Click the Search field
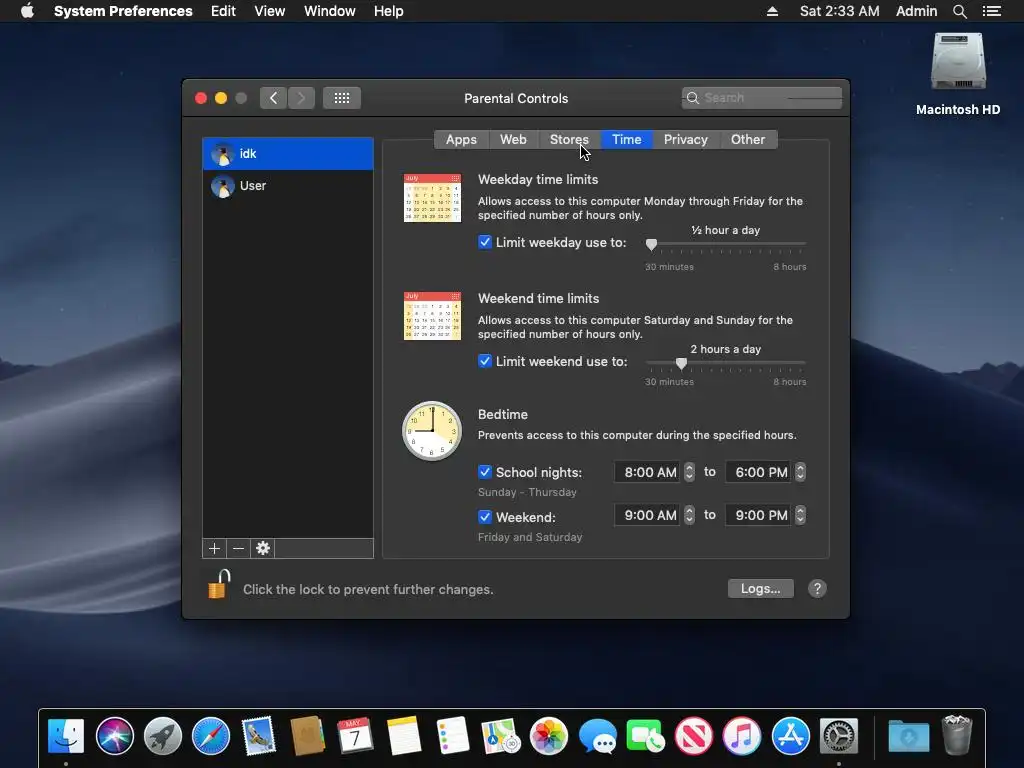The image size is (1024, 768). point(762,98)
